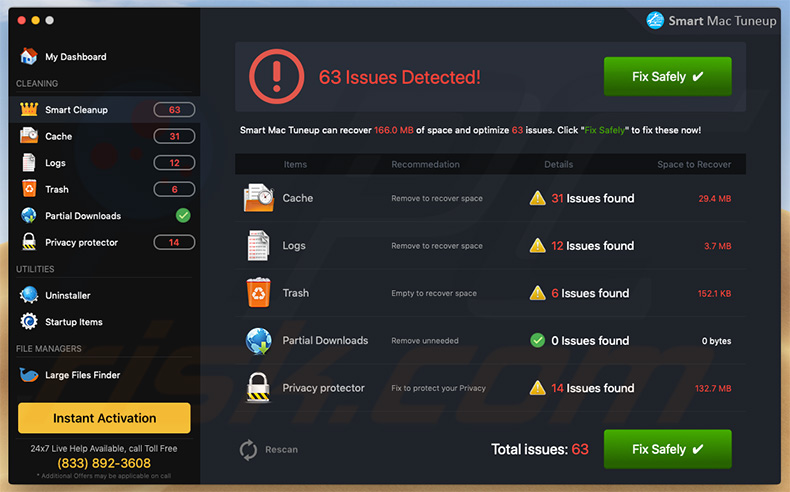The height and width of the screenshot is (492, 790).
Task: Click the "63 Issues Detected!" heading
Action: (x=400, y=77)
